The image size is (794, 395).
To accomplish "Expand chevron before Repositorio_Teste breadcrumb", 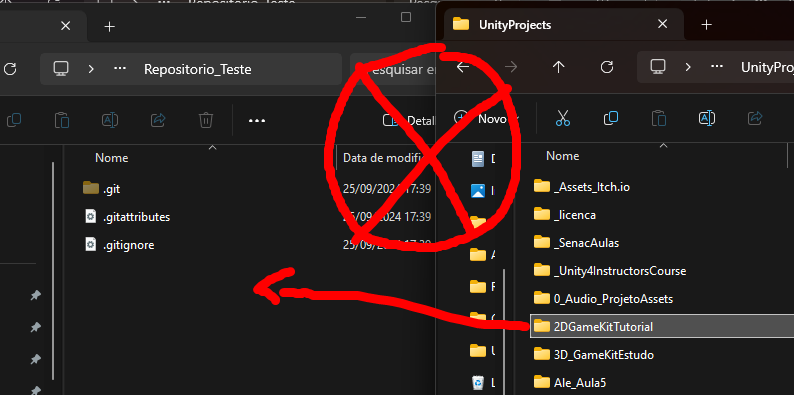I will click(91, 69).
